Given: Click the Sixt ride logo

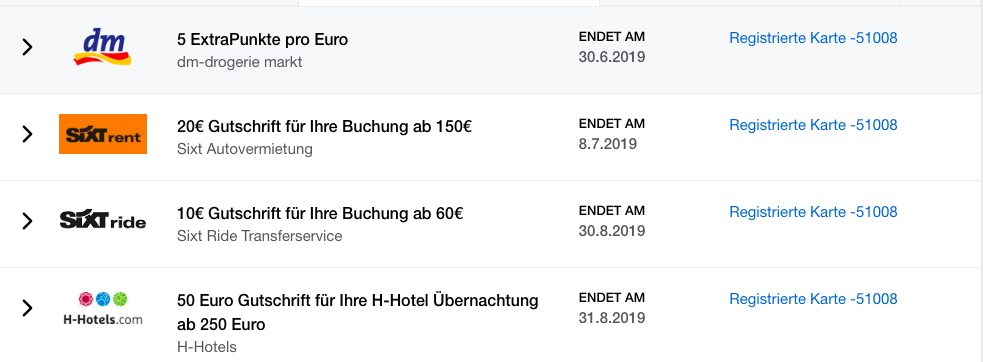Looking at the screenshot, I should 103,220.
